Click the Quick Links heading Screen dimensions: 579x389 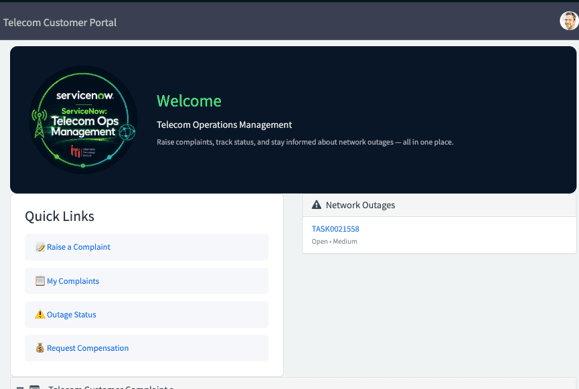(59, 216)
